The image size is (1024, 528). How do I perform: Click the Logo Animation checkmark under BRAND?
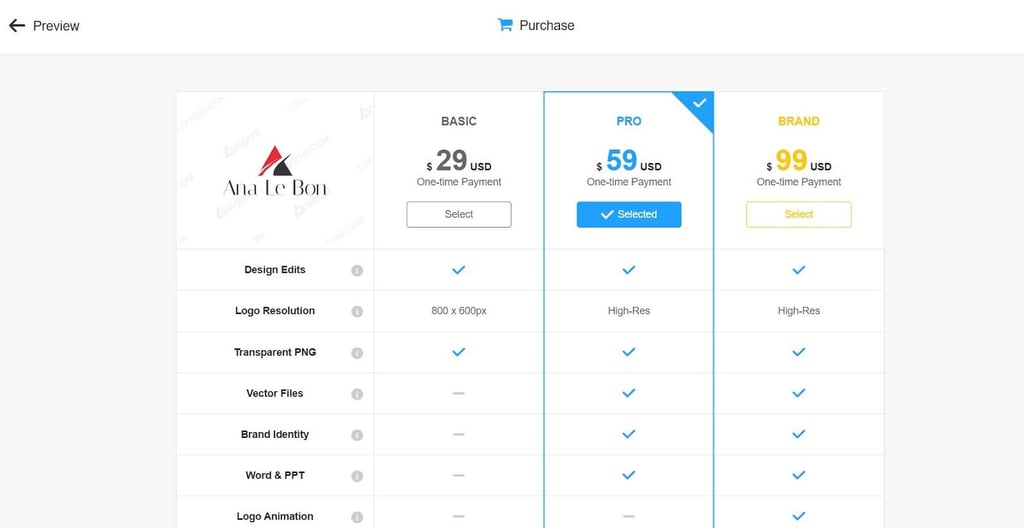(799, 517)
